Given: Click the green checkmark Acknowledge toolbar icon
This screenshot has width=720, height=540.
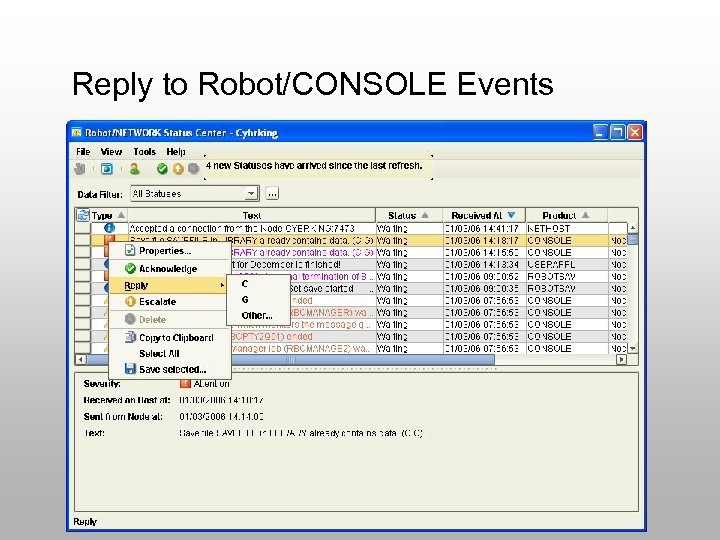Looking at the screenshot, I should click(x=162, y=169).
